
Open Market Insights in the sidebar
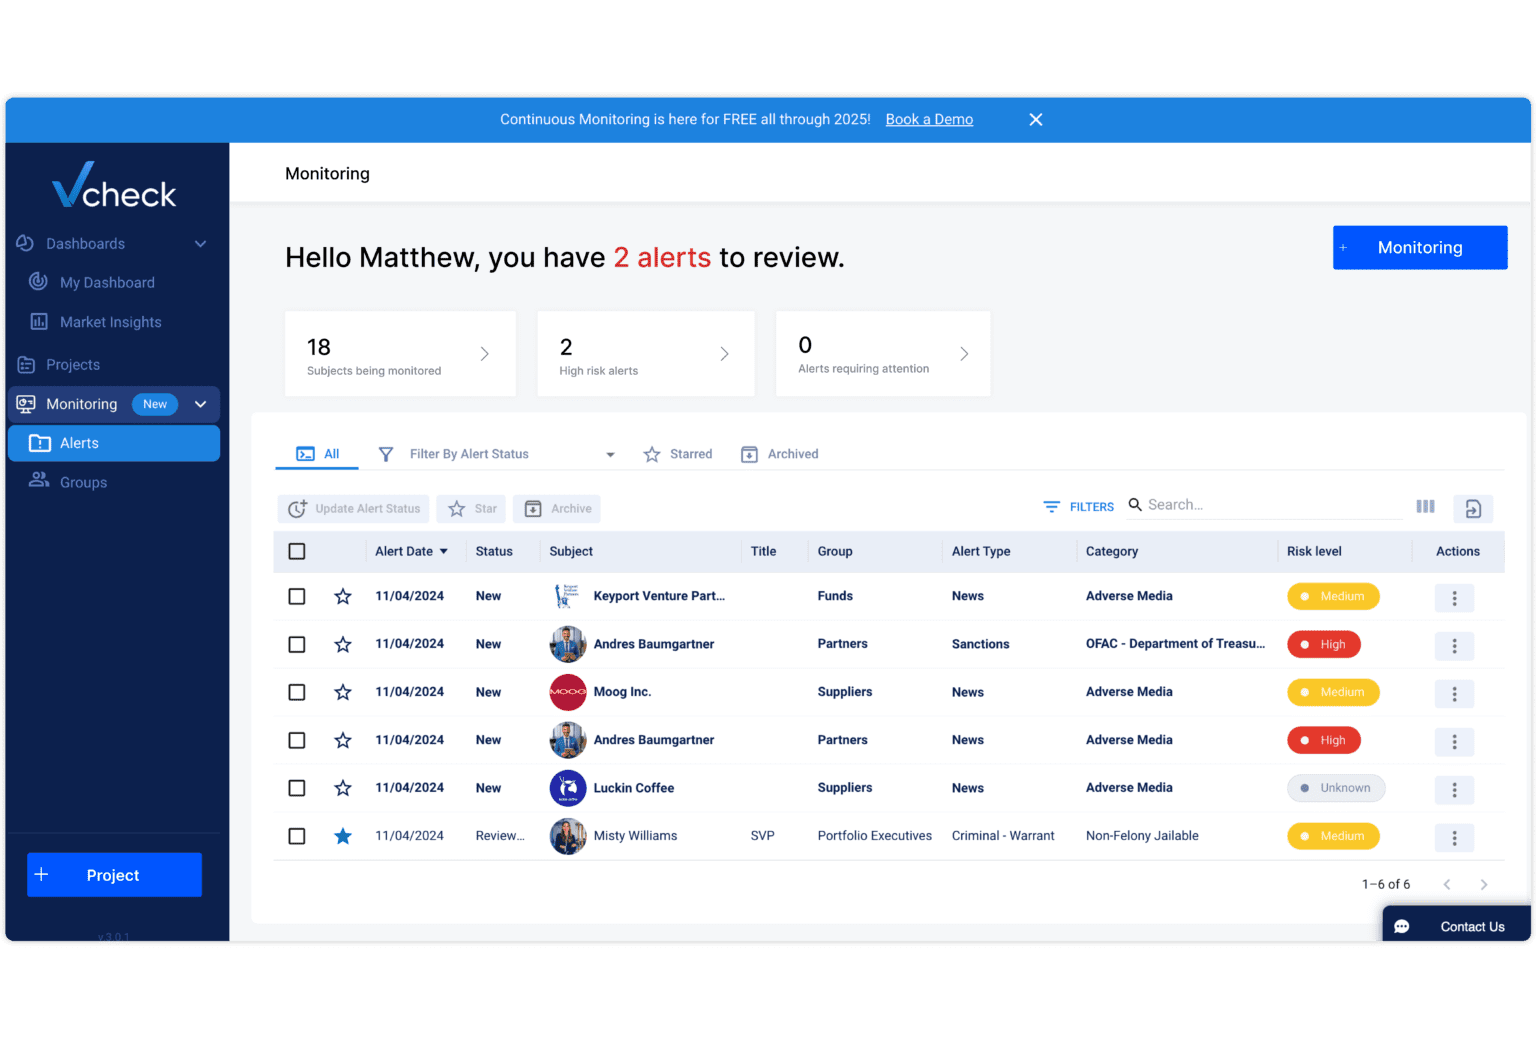click(x=111, y=322)
